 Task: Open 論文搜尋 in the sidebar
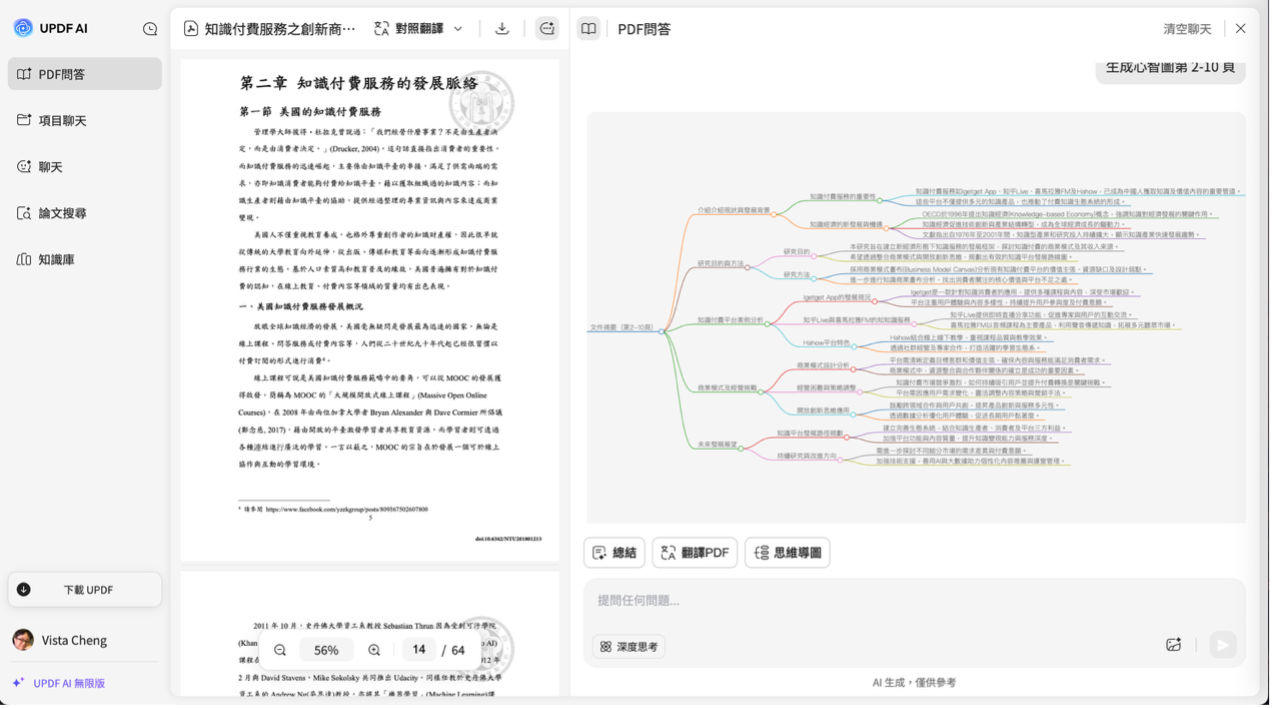point(85,213)
